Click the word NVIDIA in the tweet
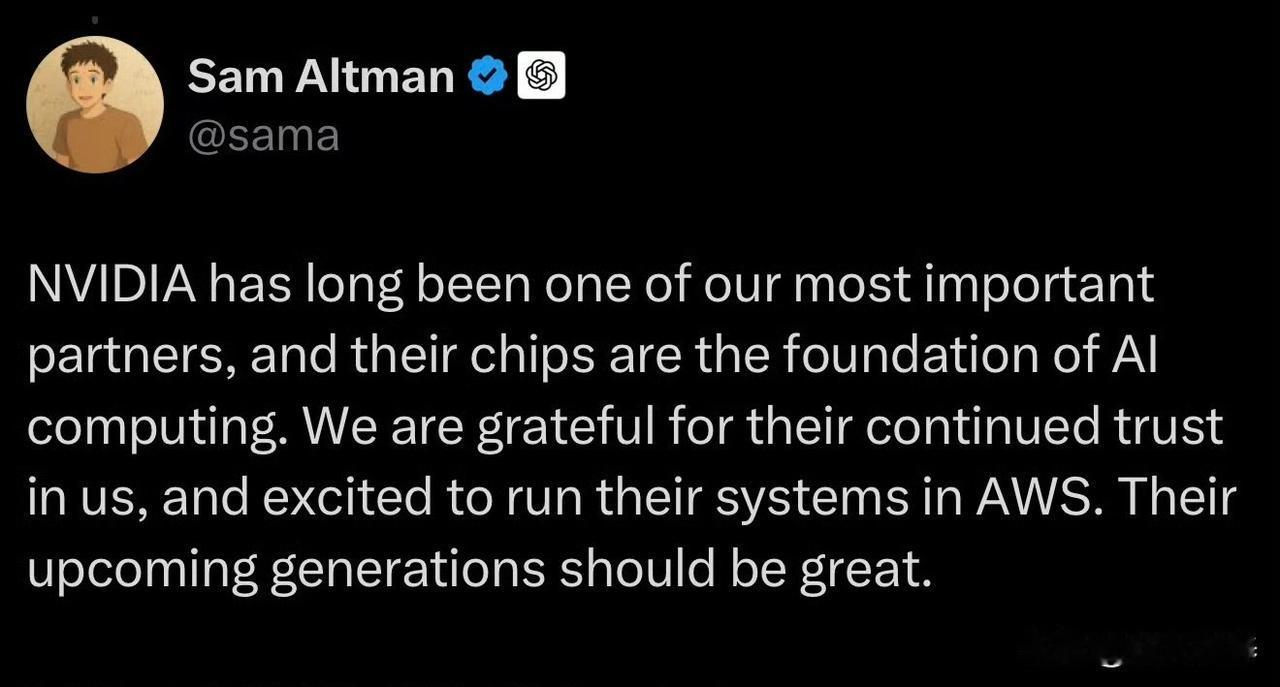The image size is (1280, 687). click(x=111, y=287)
